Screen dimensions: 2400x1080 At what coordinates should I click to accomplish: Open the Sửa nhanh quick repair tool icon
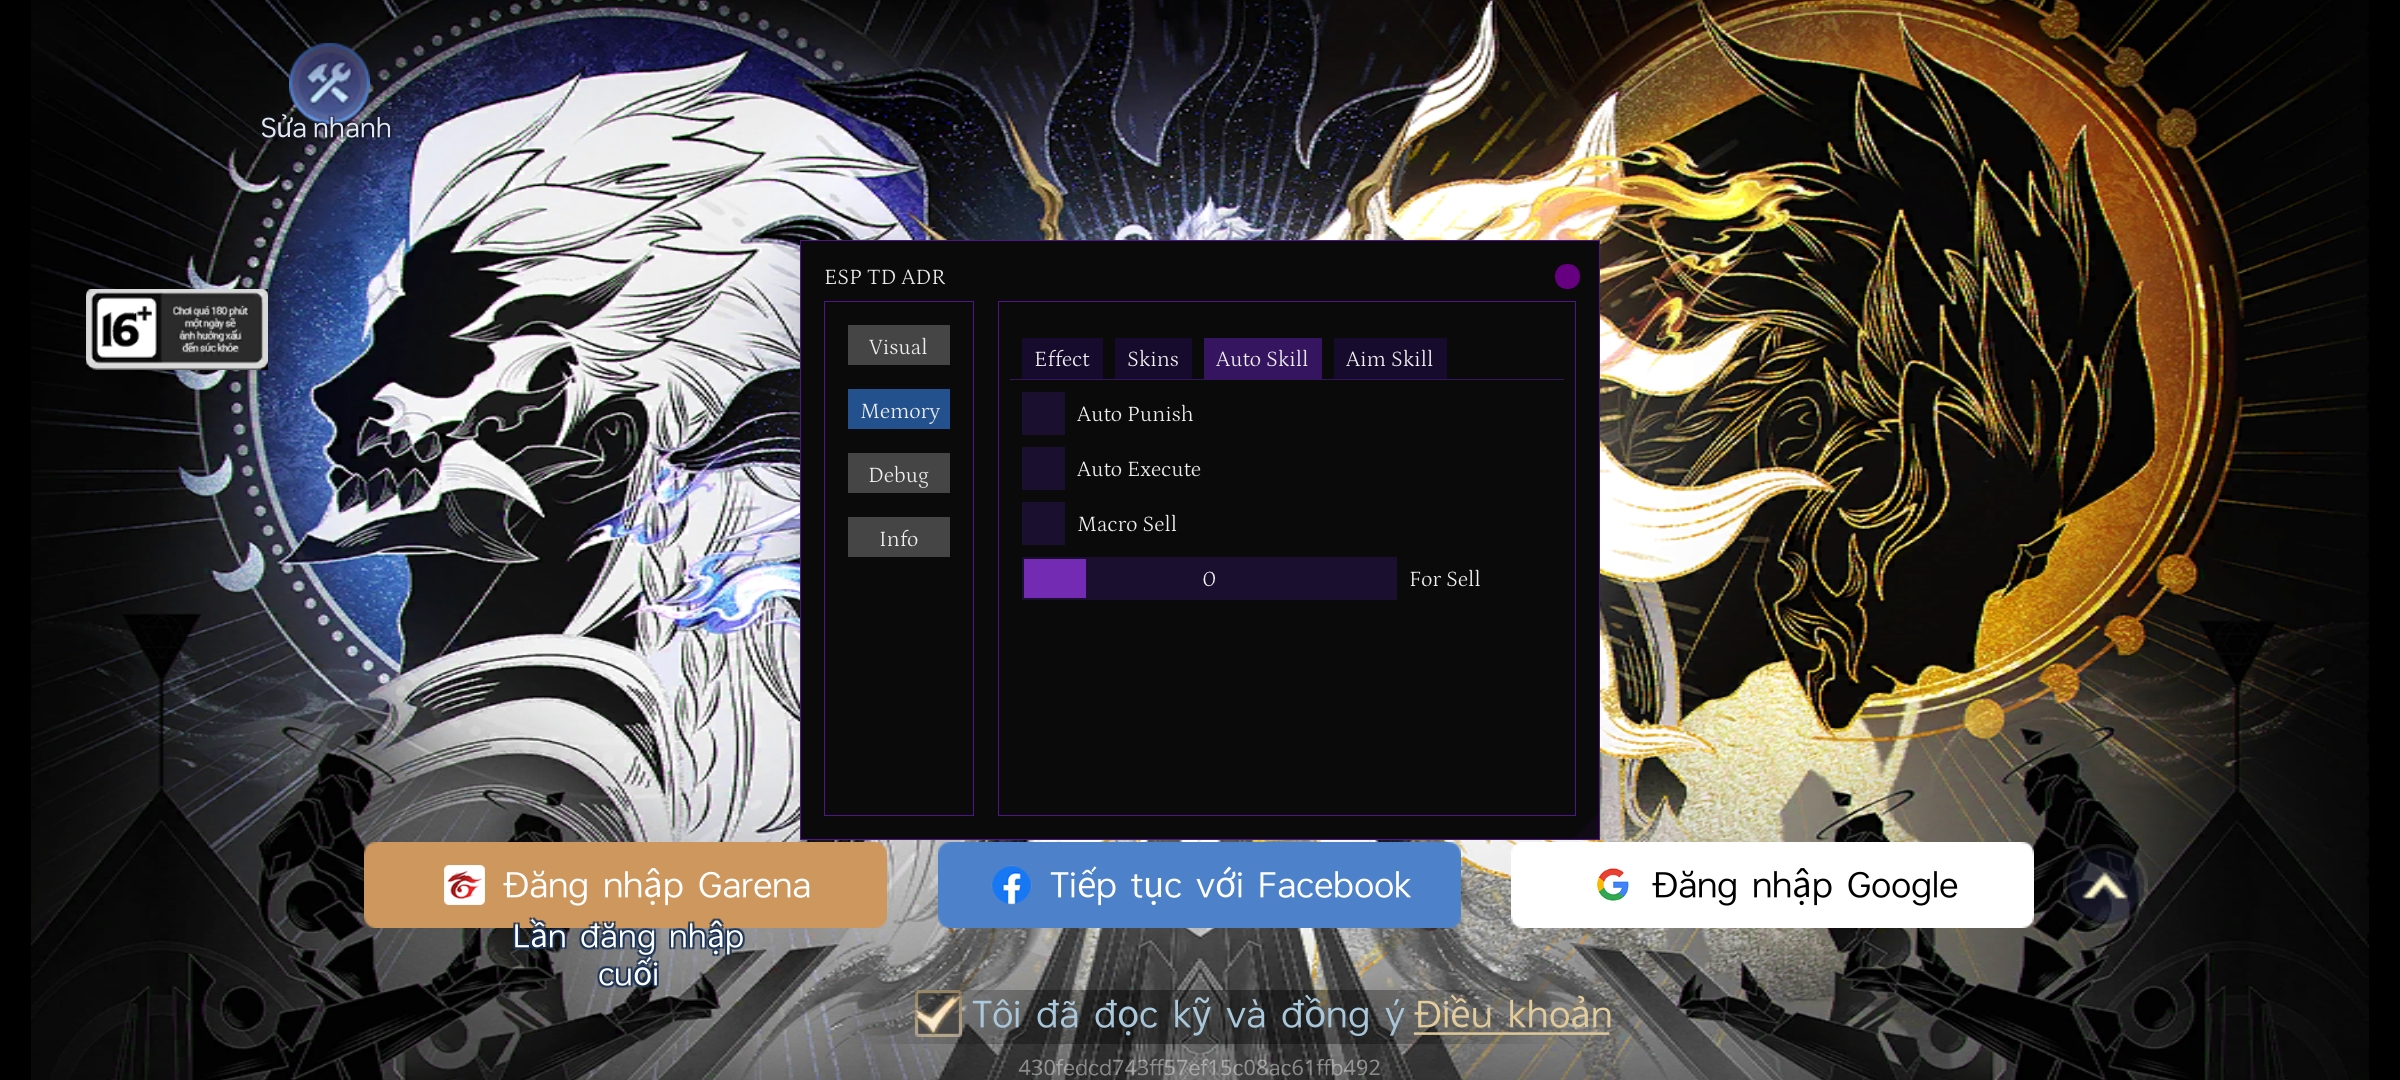pyautogui.click(x=329, y=83)
